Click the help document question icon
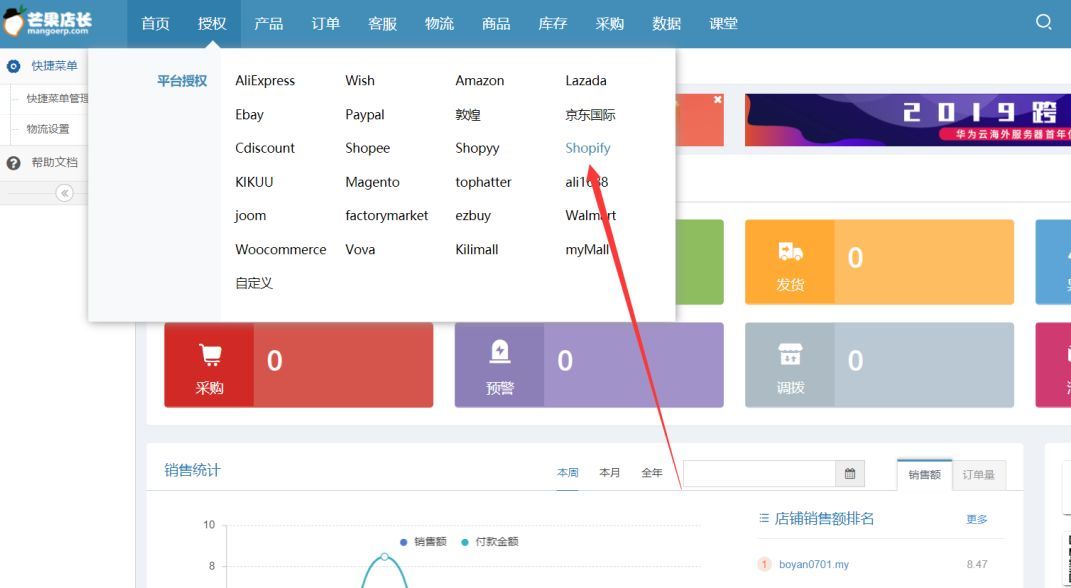The image size is (1071, 588). (13, 163)
